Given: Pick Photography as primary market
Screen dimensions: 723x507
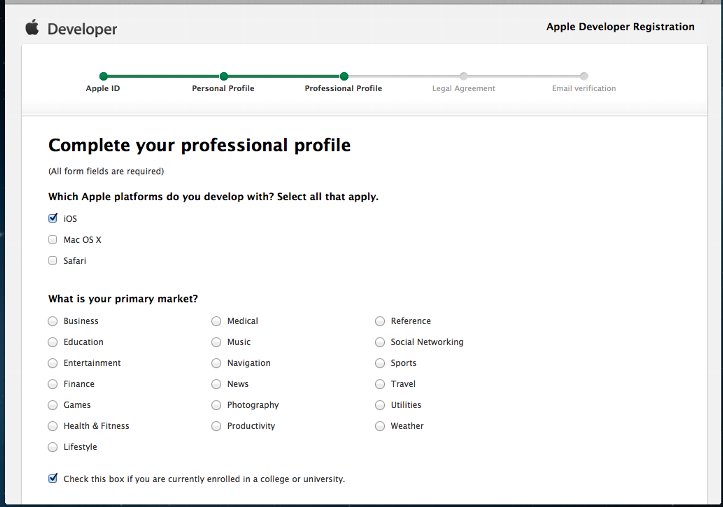Looking at the screenshot, I should click(x=217, y=405).
